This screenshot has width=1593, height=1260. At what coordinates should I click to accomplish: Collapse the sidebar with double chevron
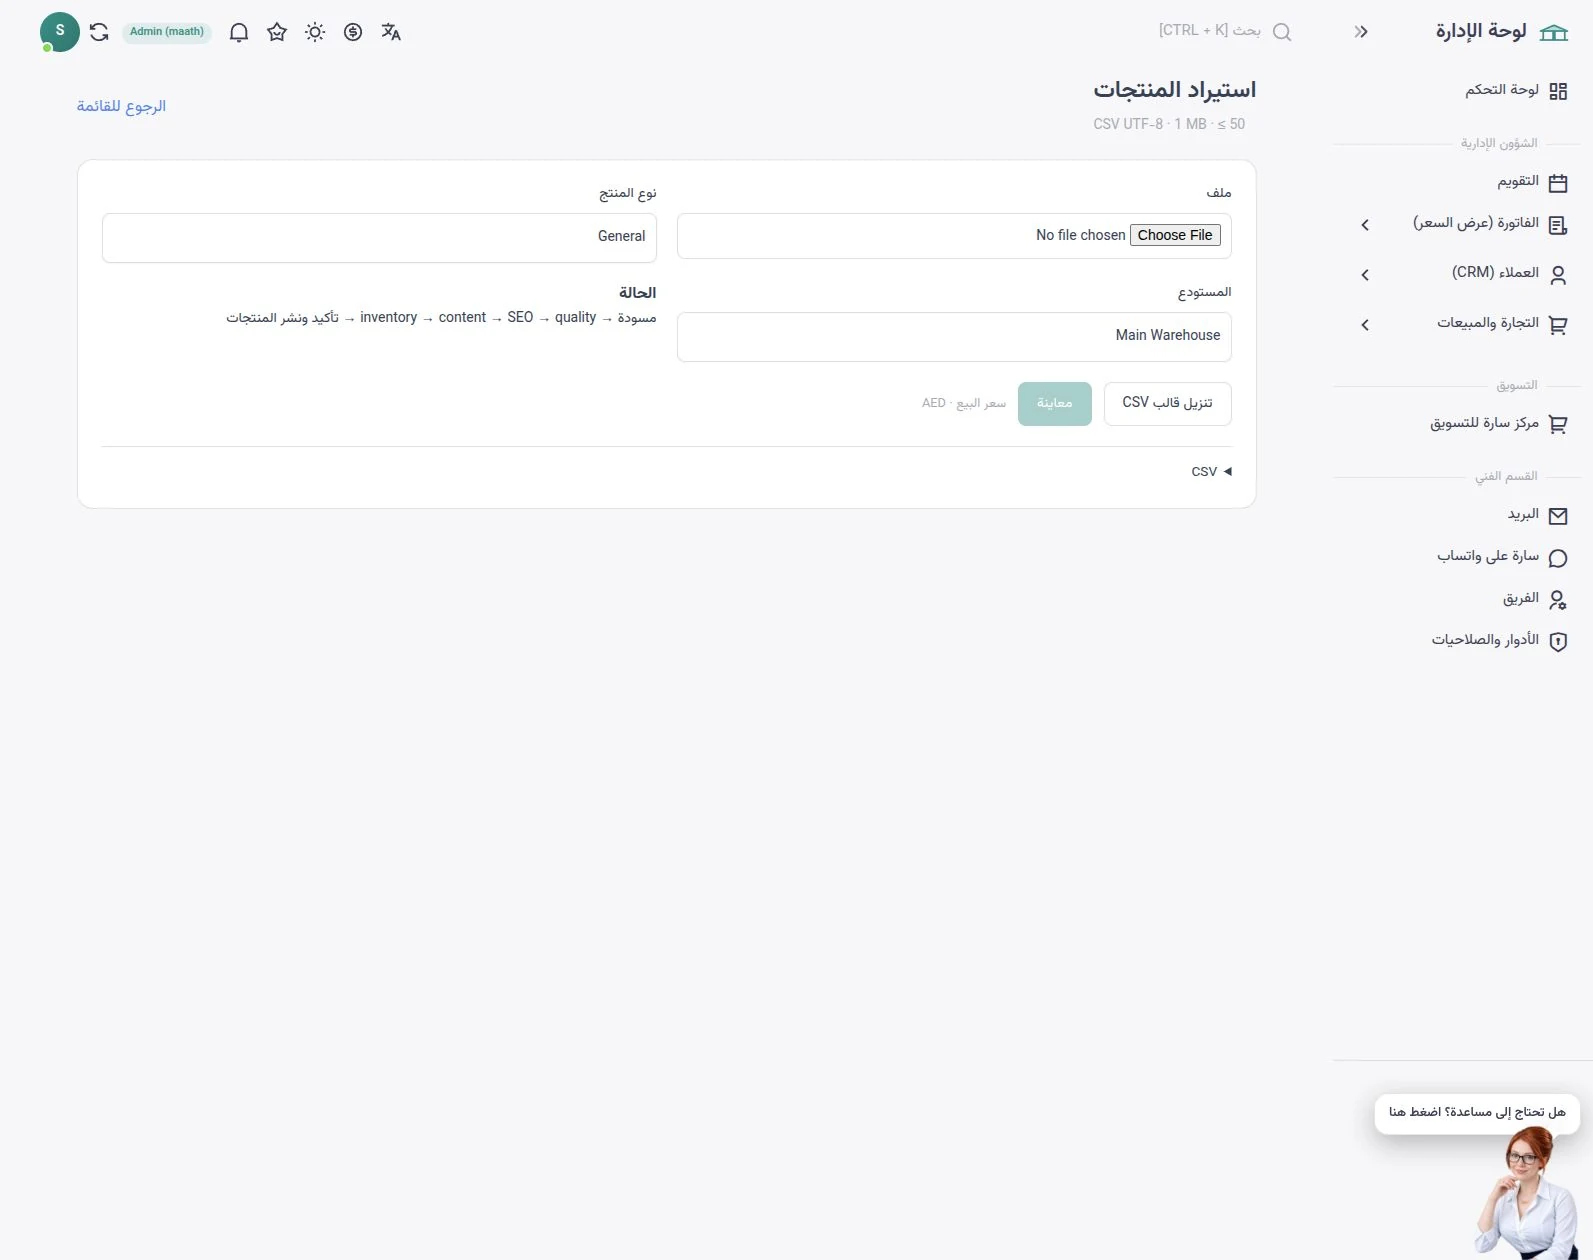1361,32
